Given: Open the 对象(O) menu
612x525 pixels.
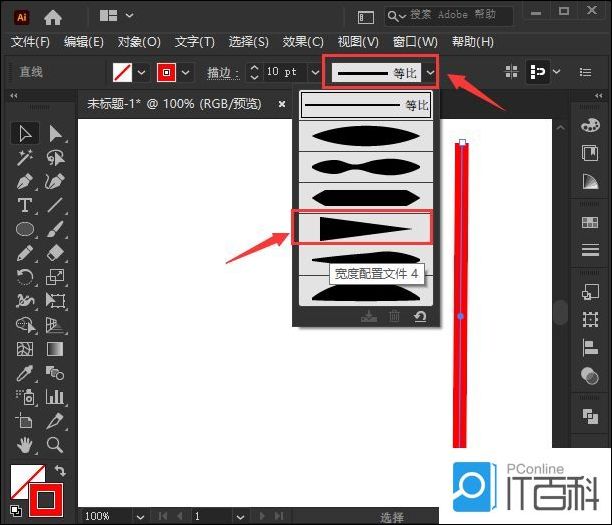Looking at the screenshot, I should pos(139,41).
